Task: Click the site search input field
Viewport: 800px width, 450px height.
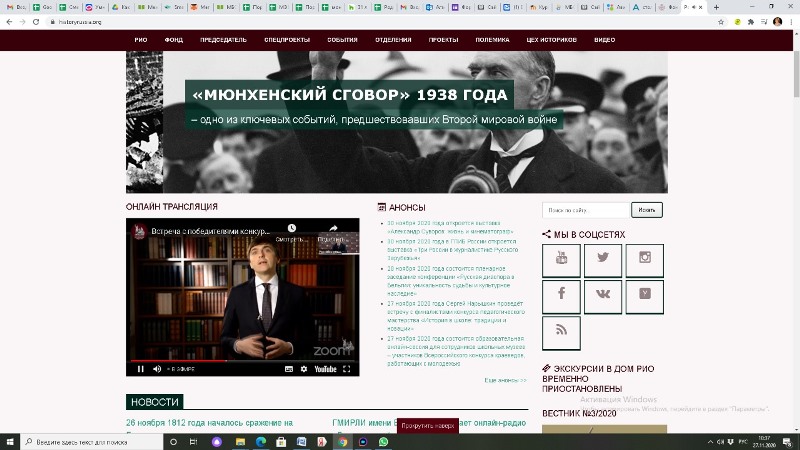Action: pyautogui.click(x=586, y=210)
